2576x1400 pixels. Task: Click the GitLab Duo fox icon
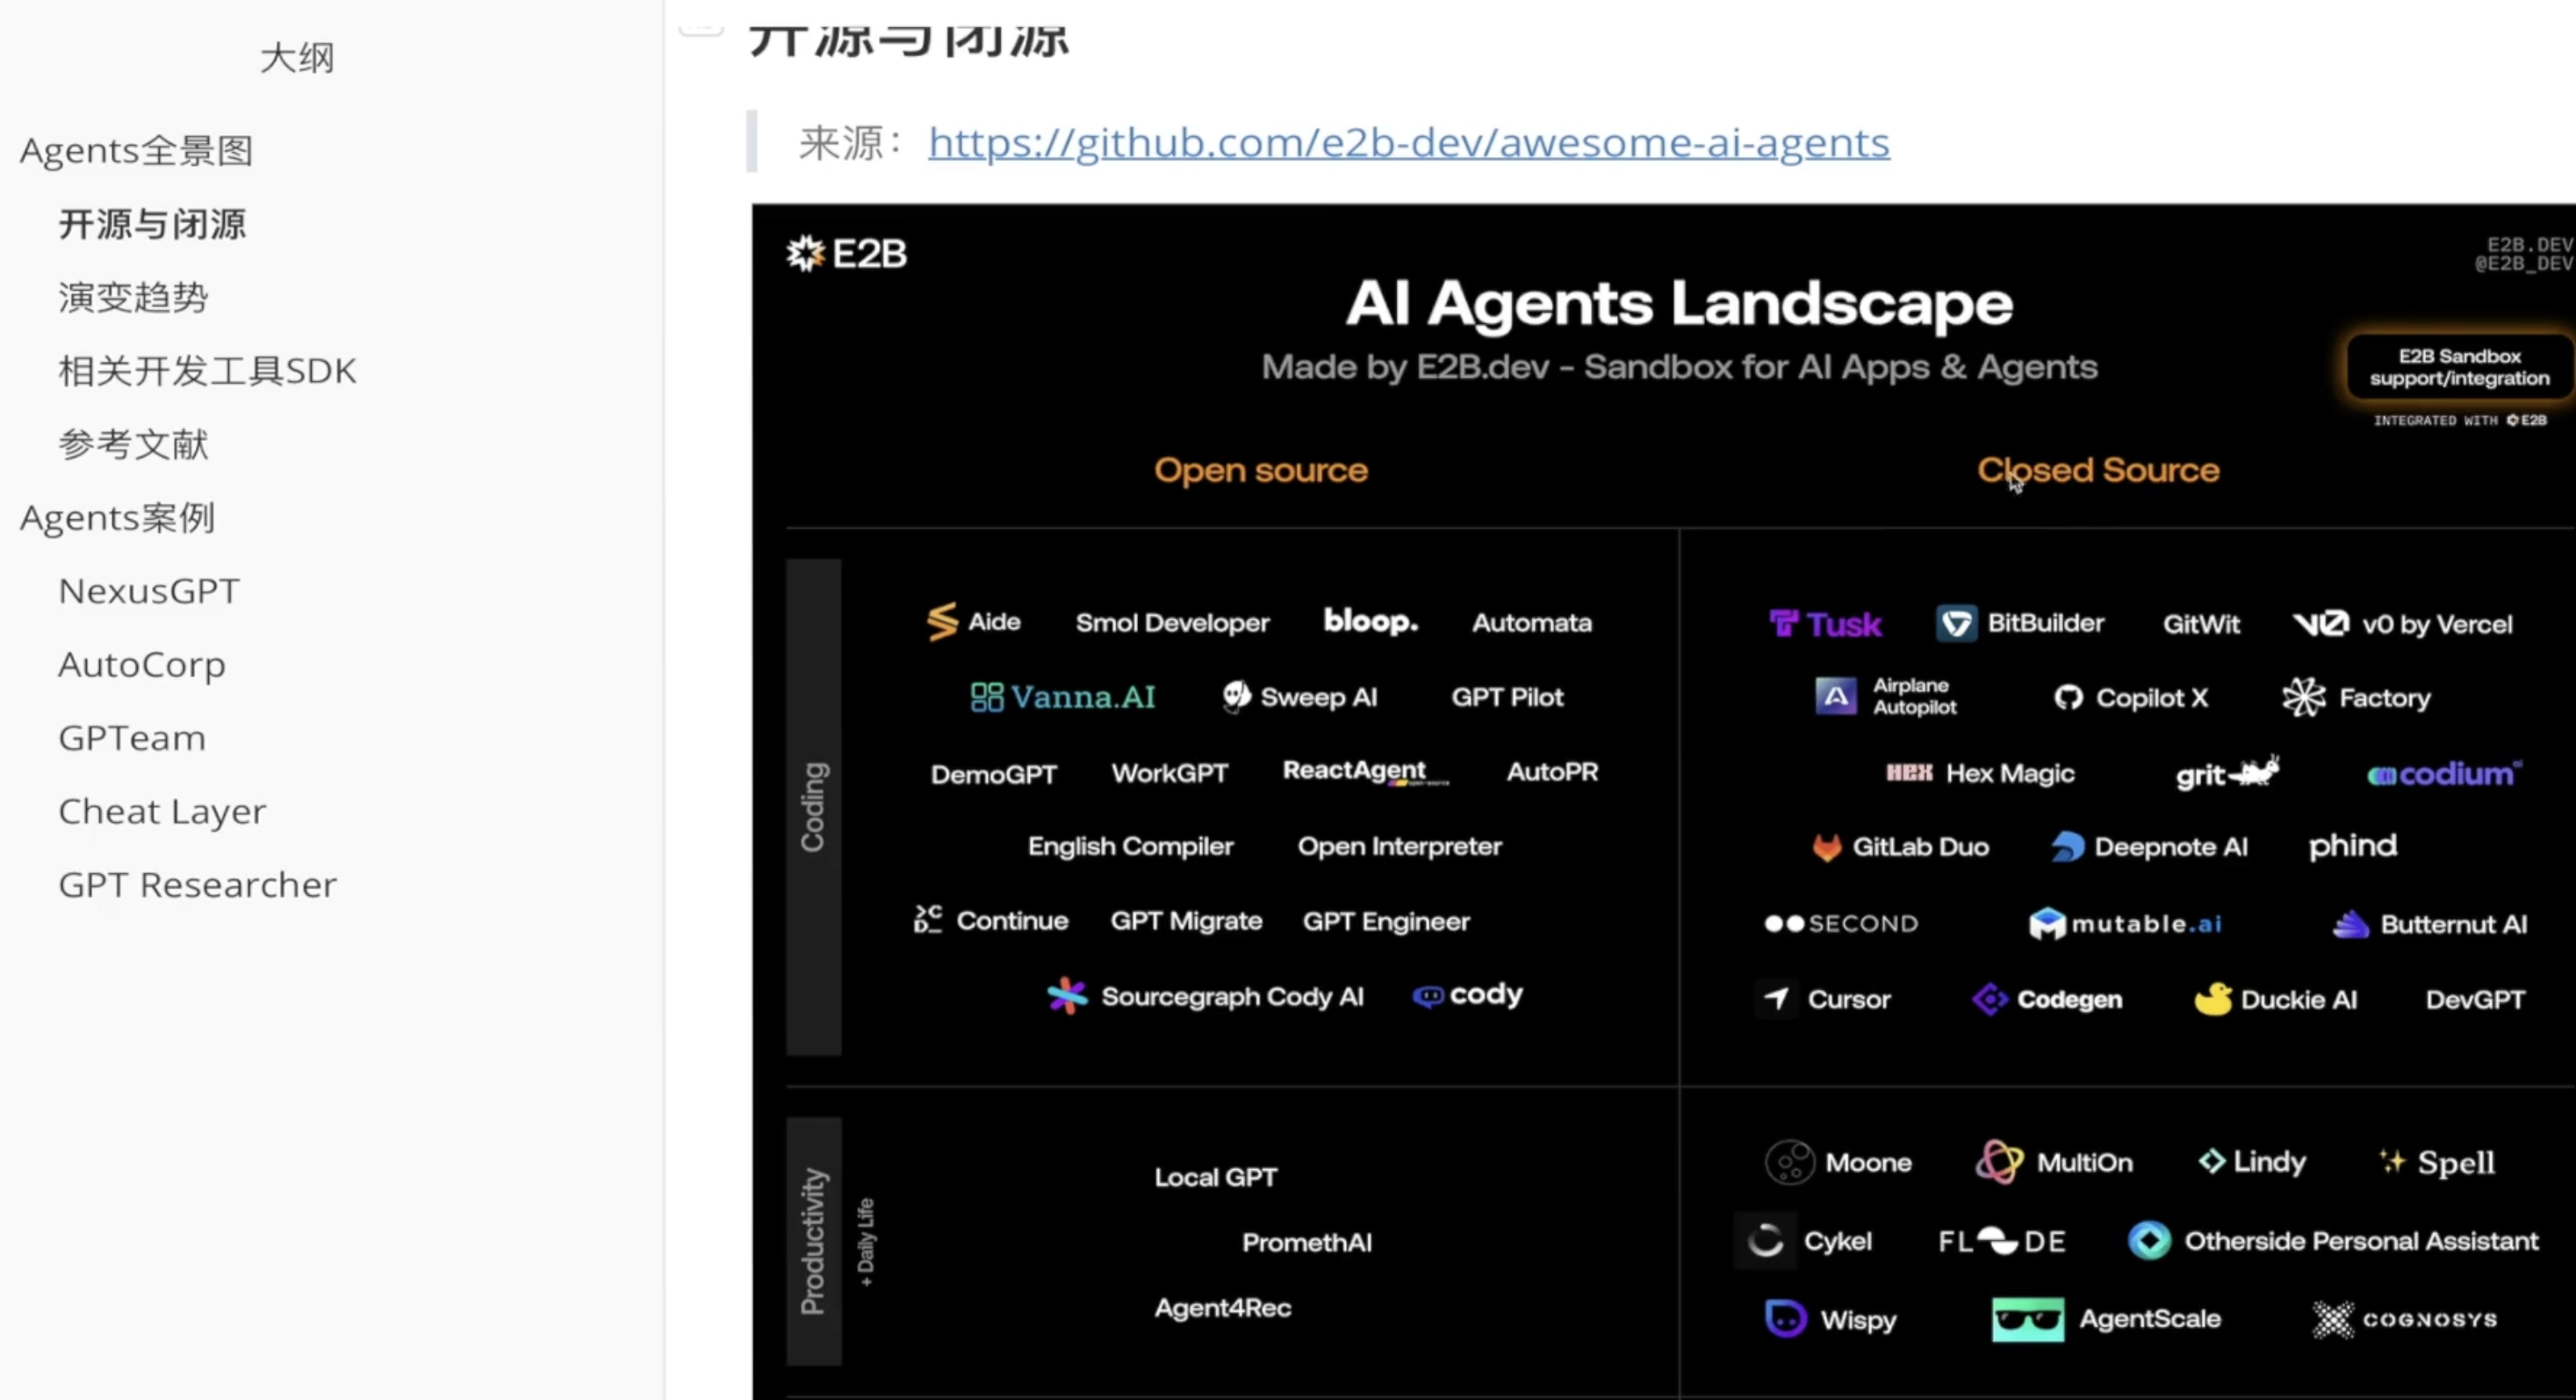pos(1827,847)
